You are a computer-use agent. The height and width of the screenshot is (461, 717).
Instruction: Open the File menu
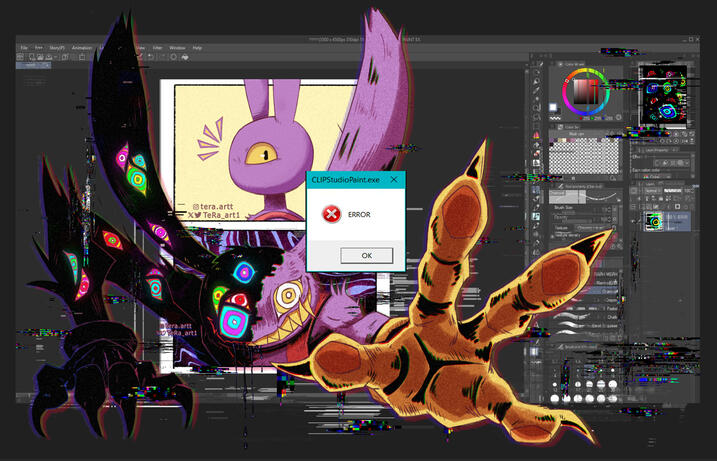point(24,48)
